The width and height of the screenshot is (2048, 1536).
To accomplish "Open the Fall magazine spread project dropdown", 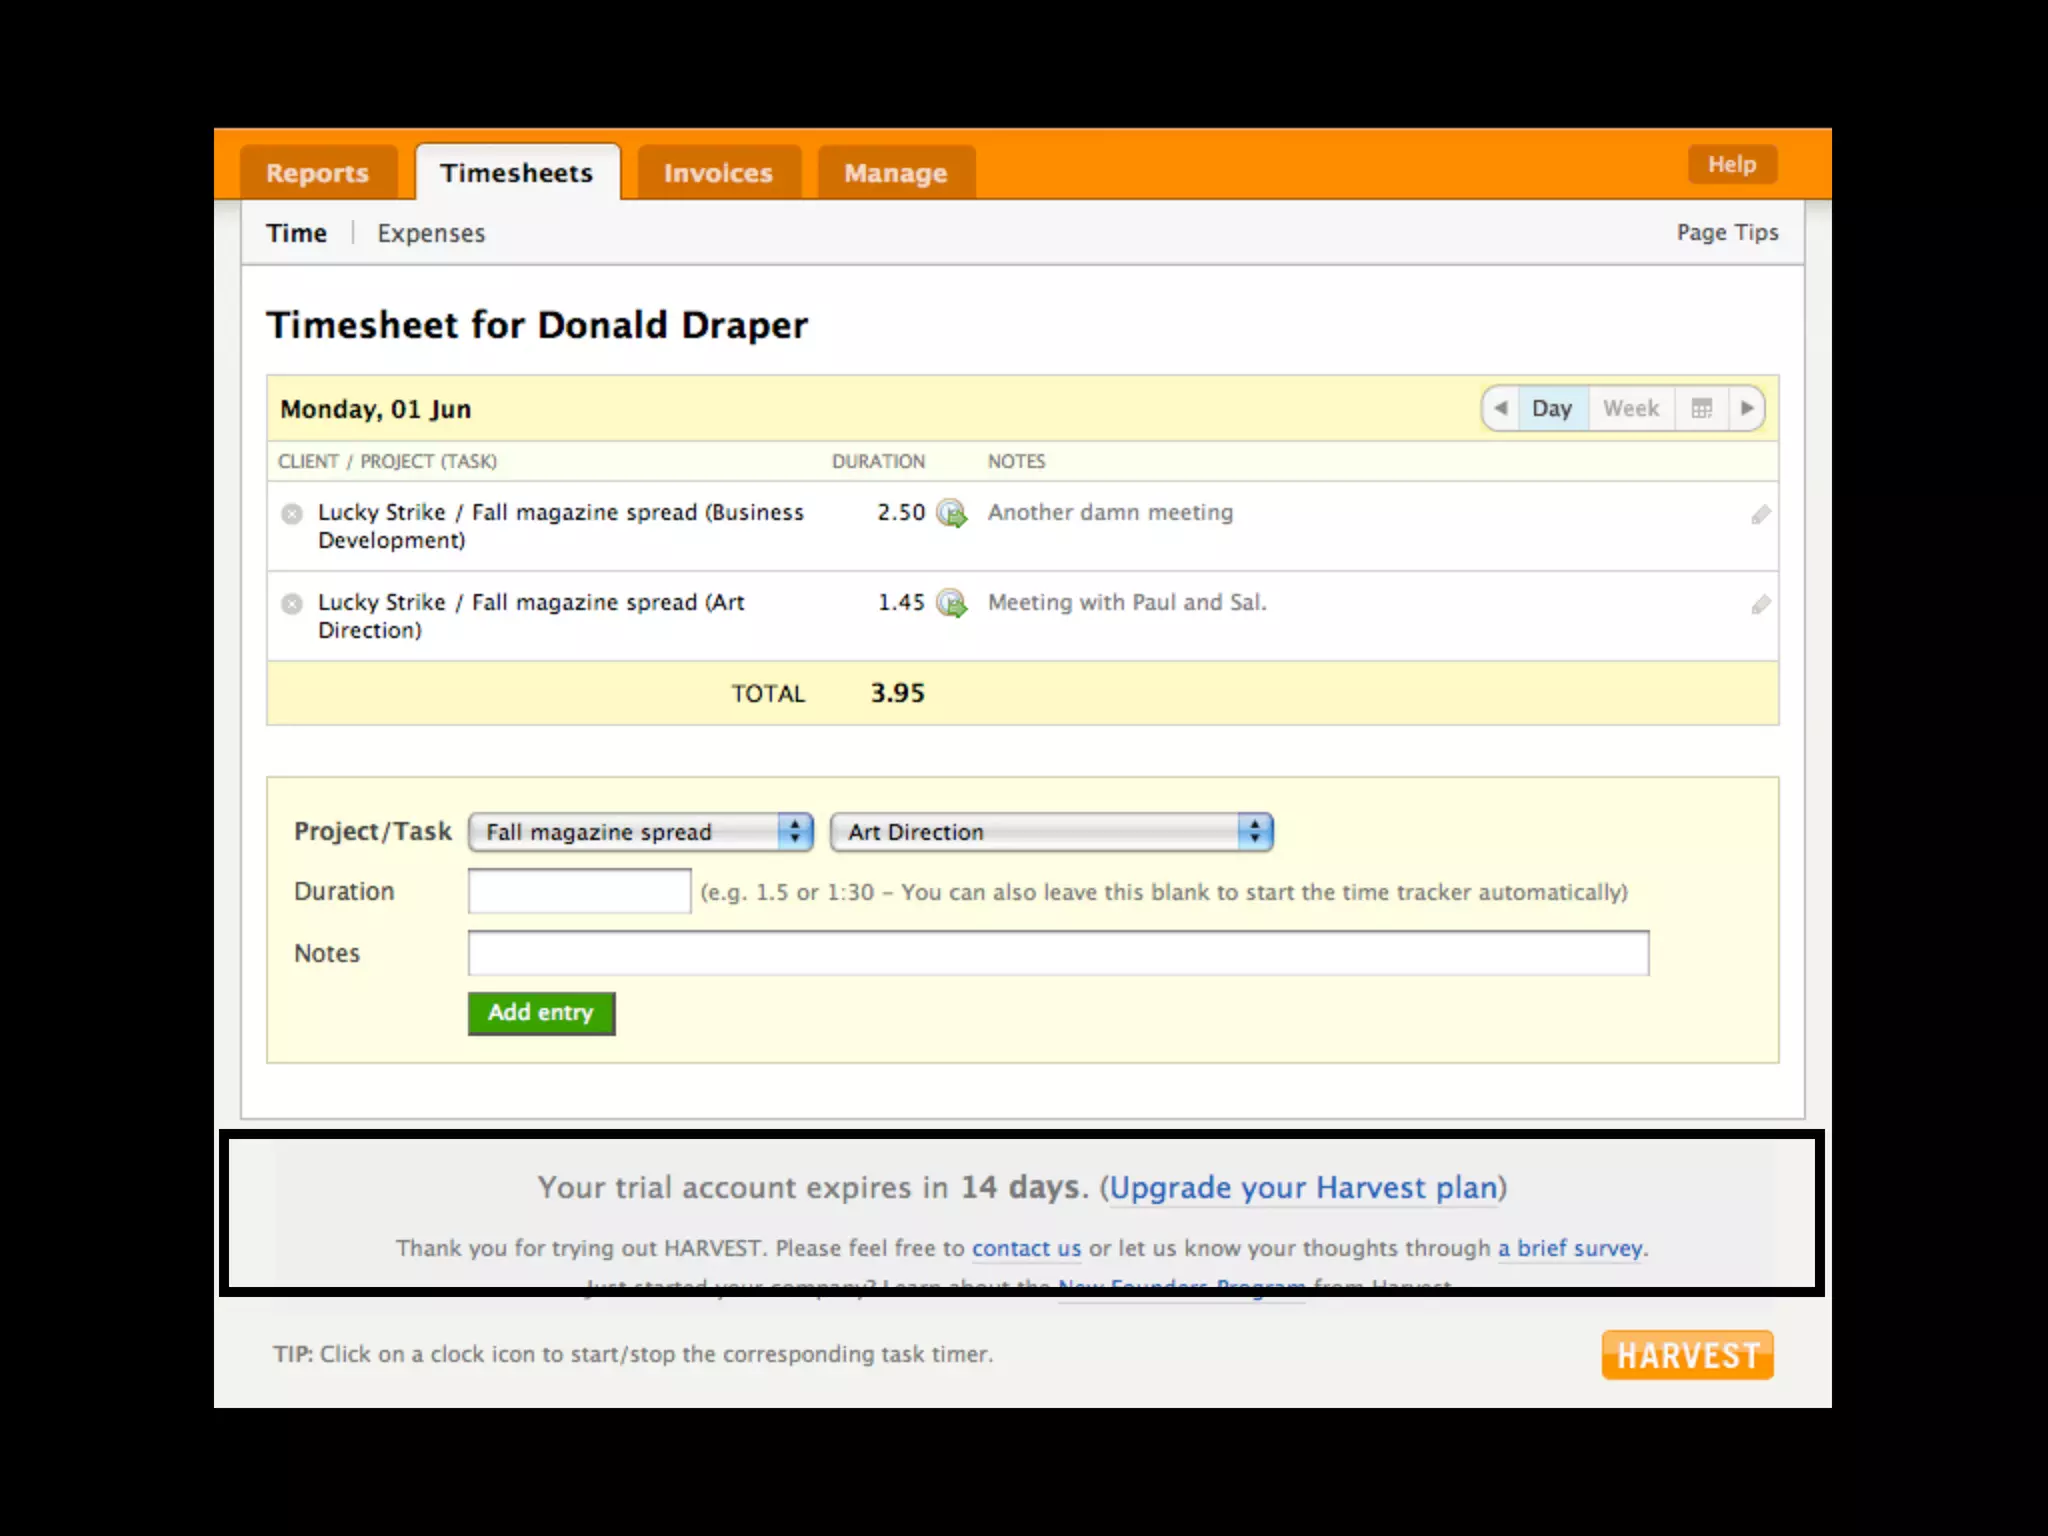I will (640, 832).
